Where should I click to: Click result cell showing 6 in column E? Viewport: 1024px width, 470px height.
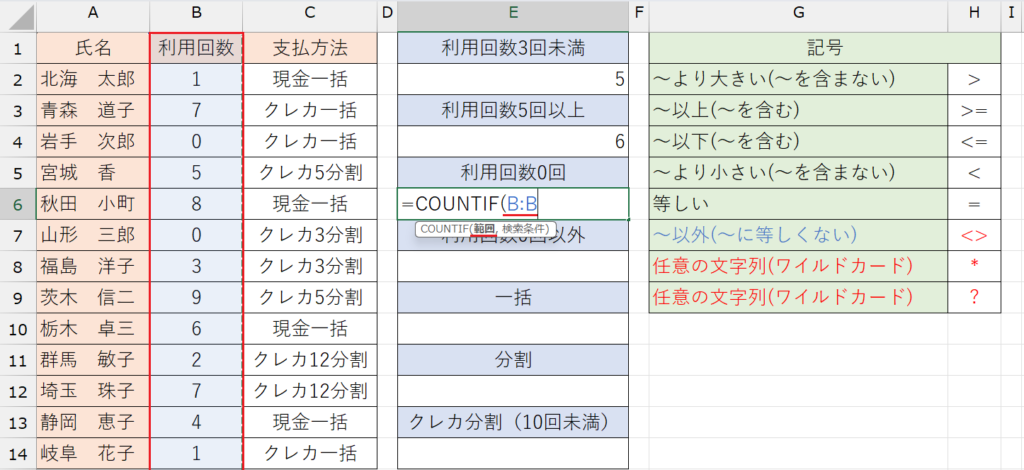[x=513, y=142]
